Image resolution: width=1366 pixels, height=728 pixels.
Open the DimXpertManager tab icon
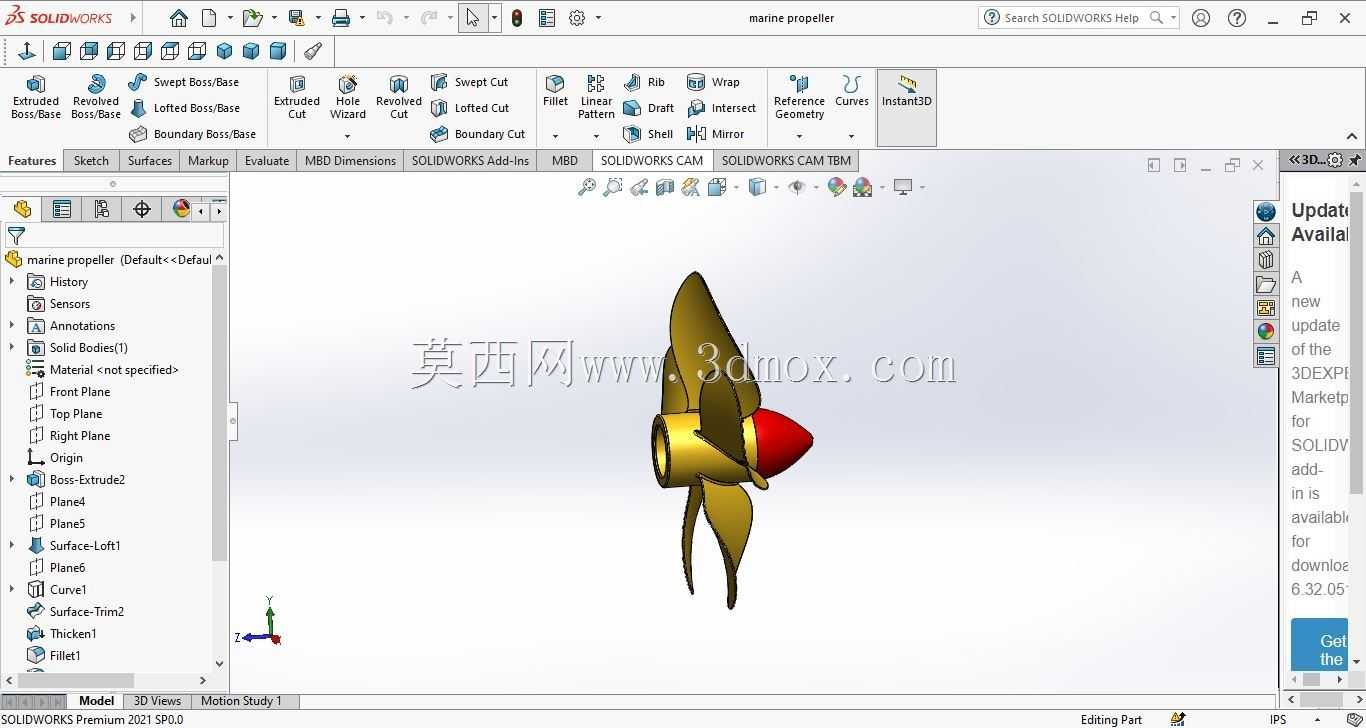coord(142,209)
